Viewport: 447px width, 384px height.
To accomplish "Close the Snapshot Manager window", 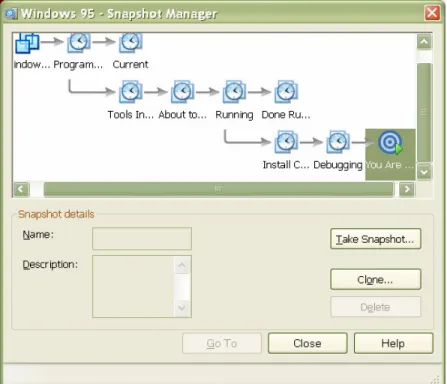I will tap(432, 13).
